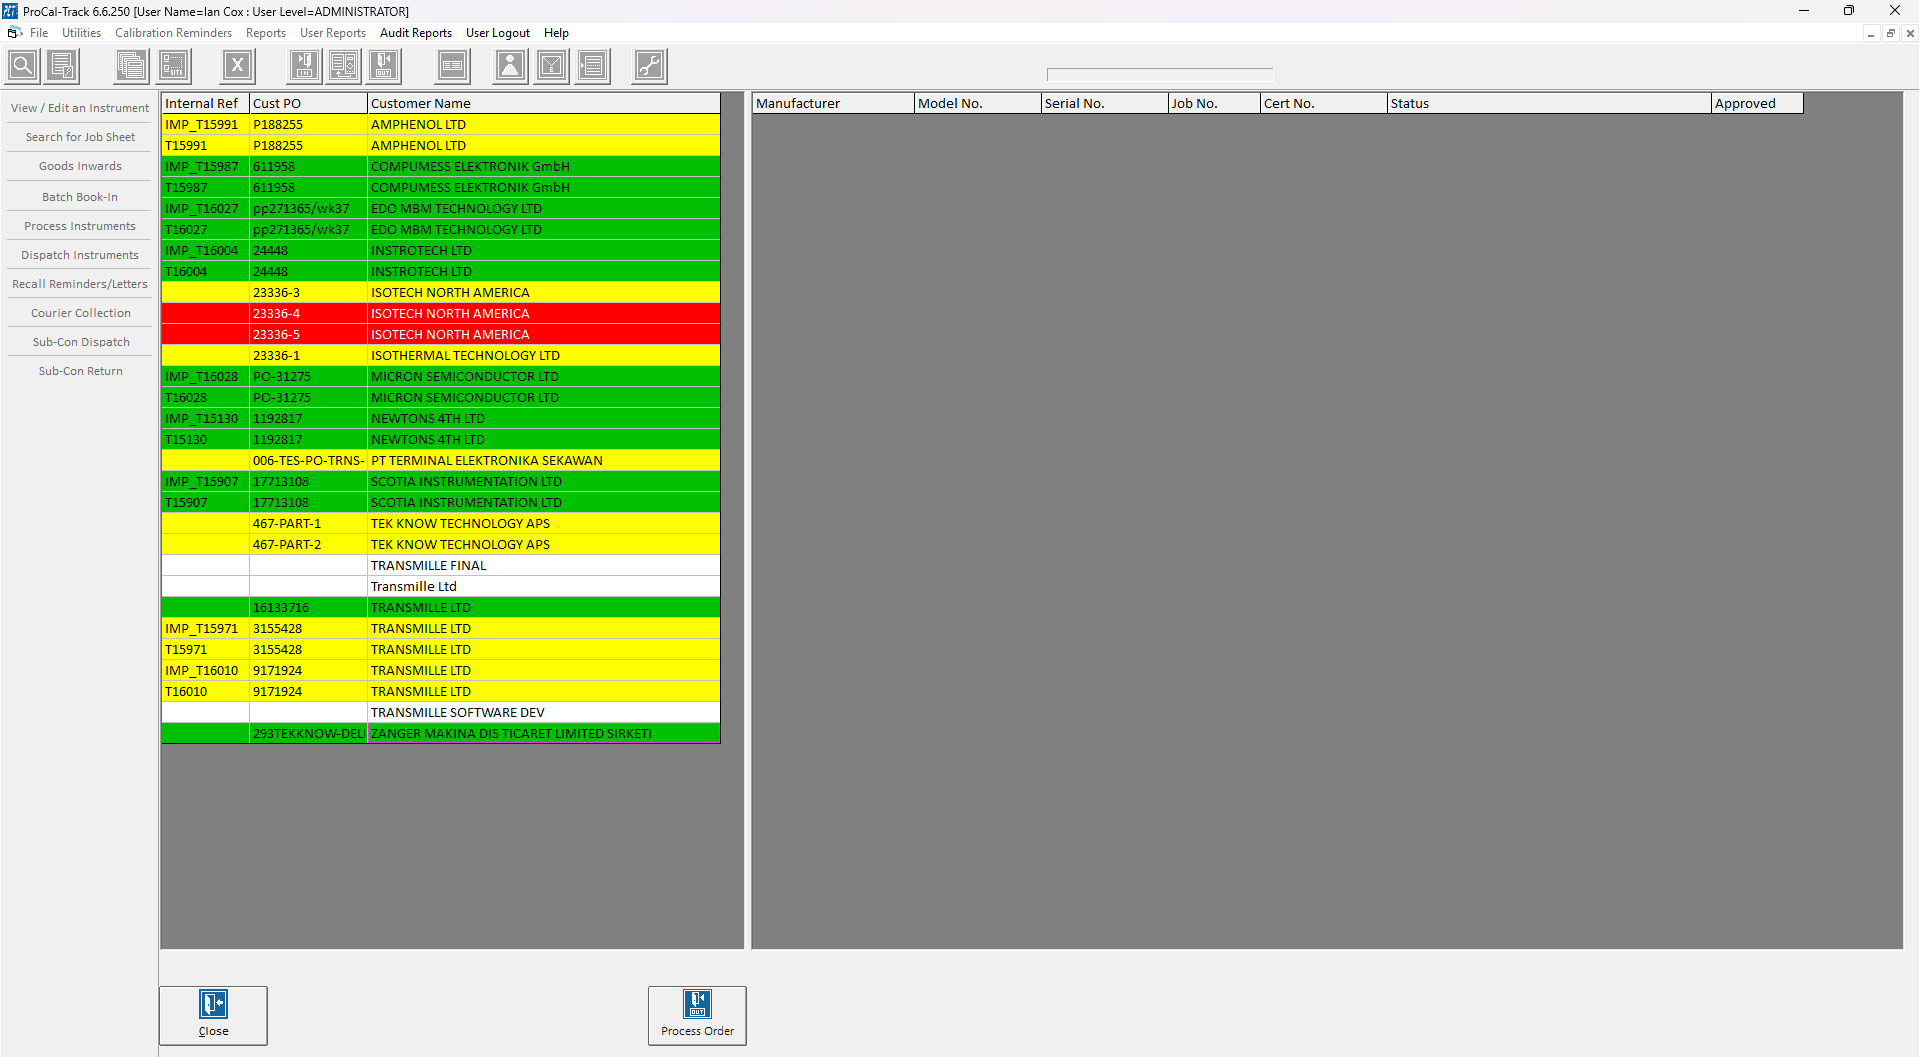Image resolution: width=1919 pixels, height=1057 pixels.
Task: Open Search for Job Sheet
Action: [80, 137]
